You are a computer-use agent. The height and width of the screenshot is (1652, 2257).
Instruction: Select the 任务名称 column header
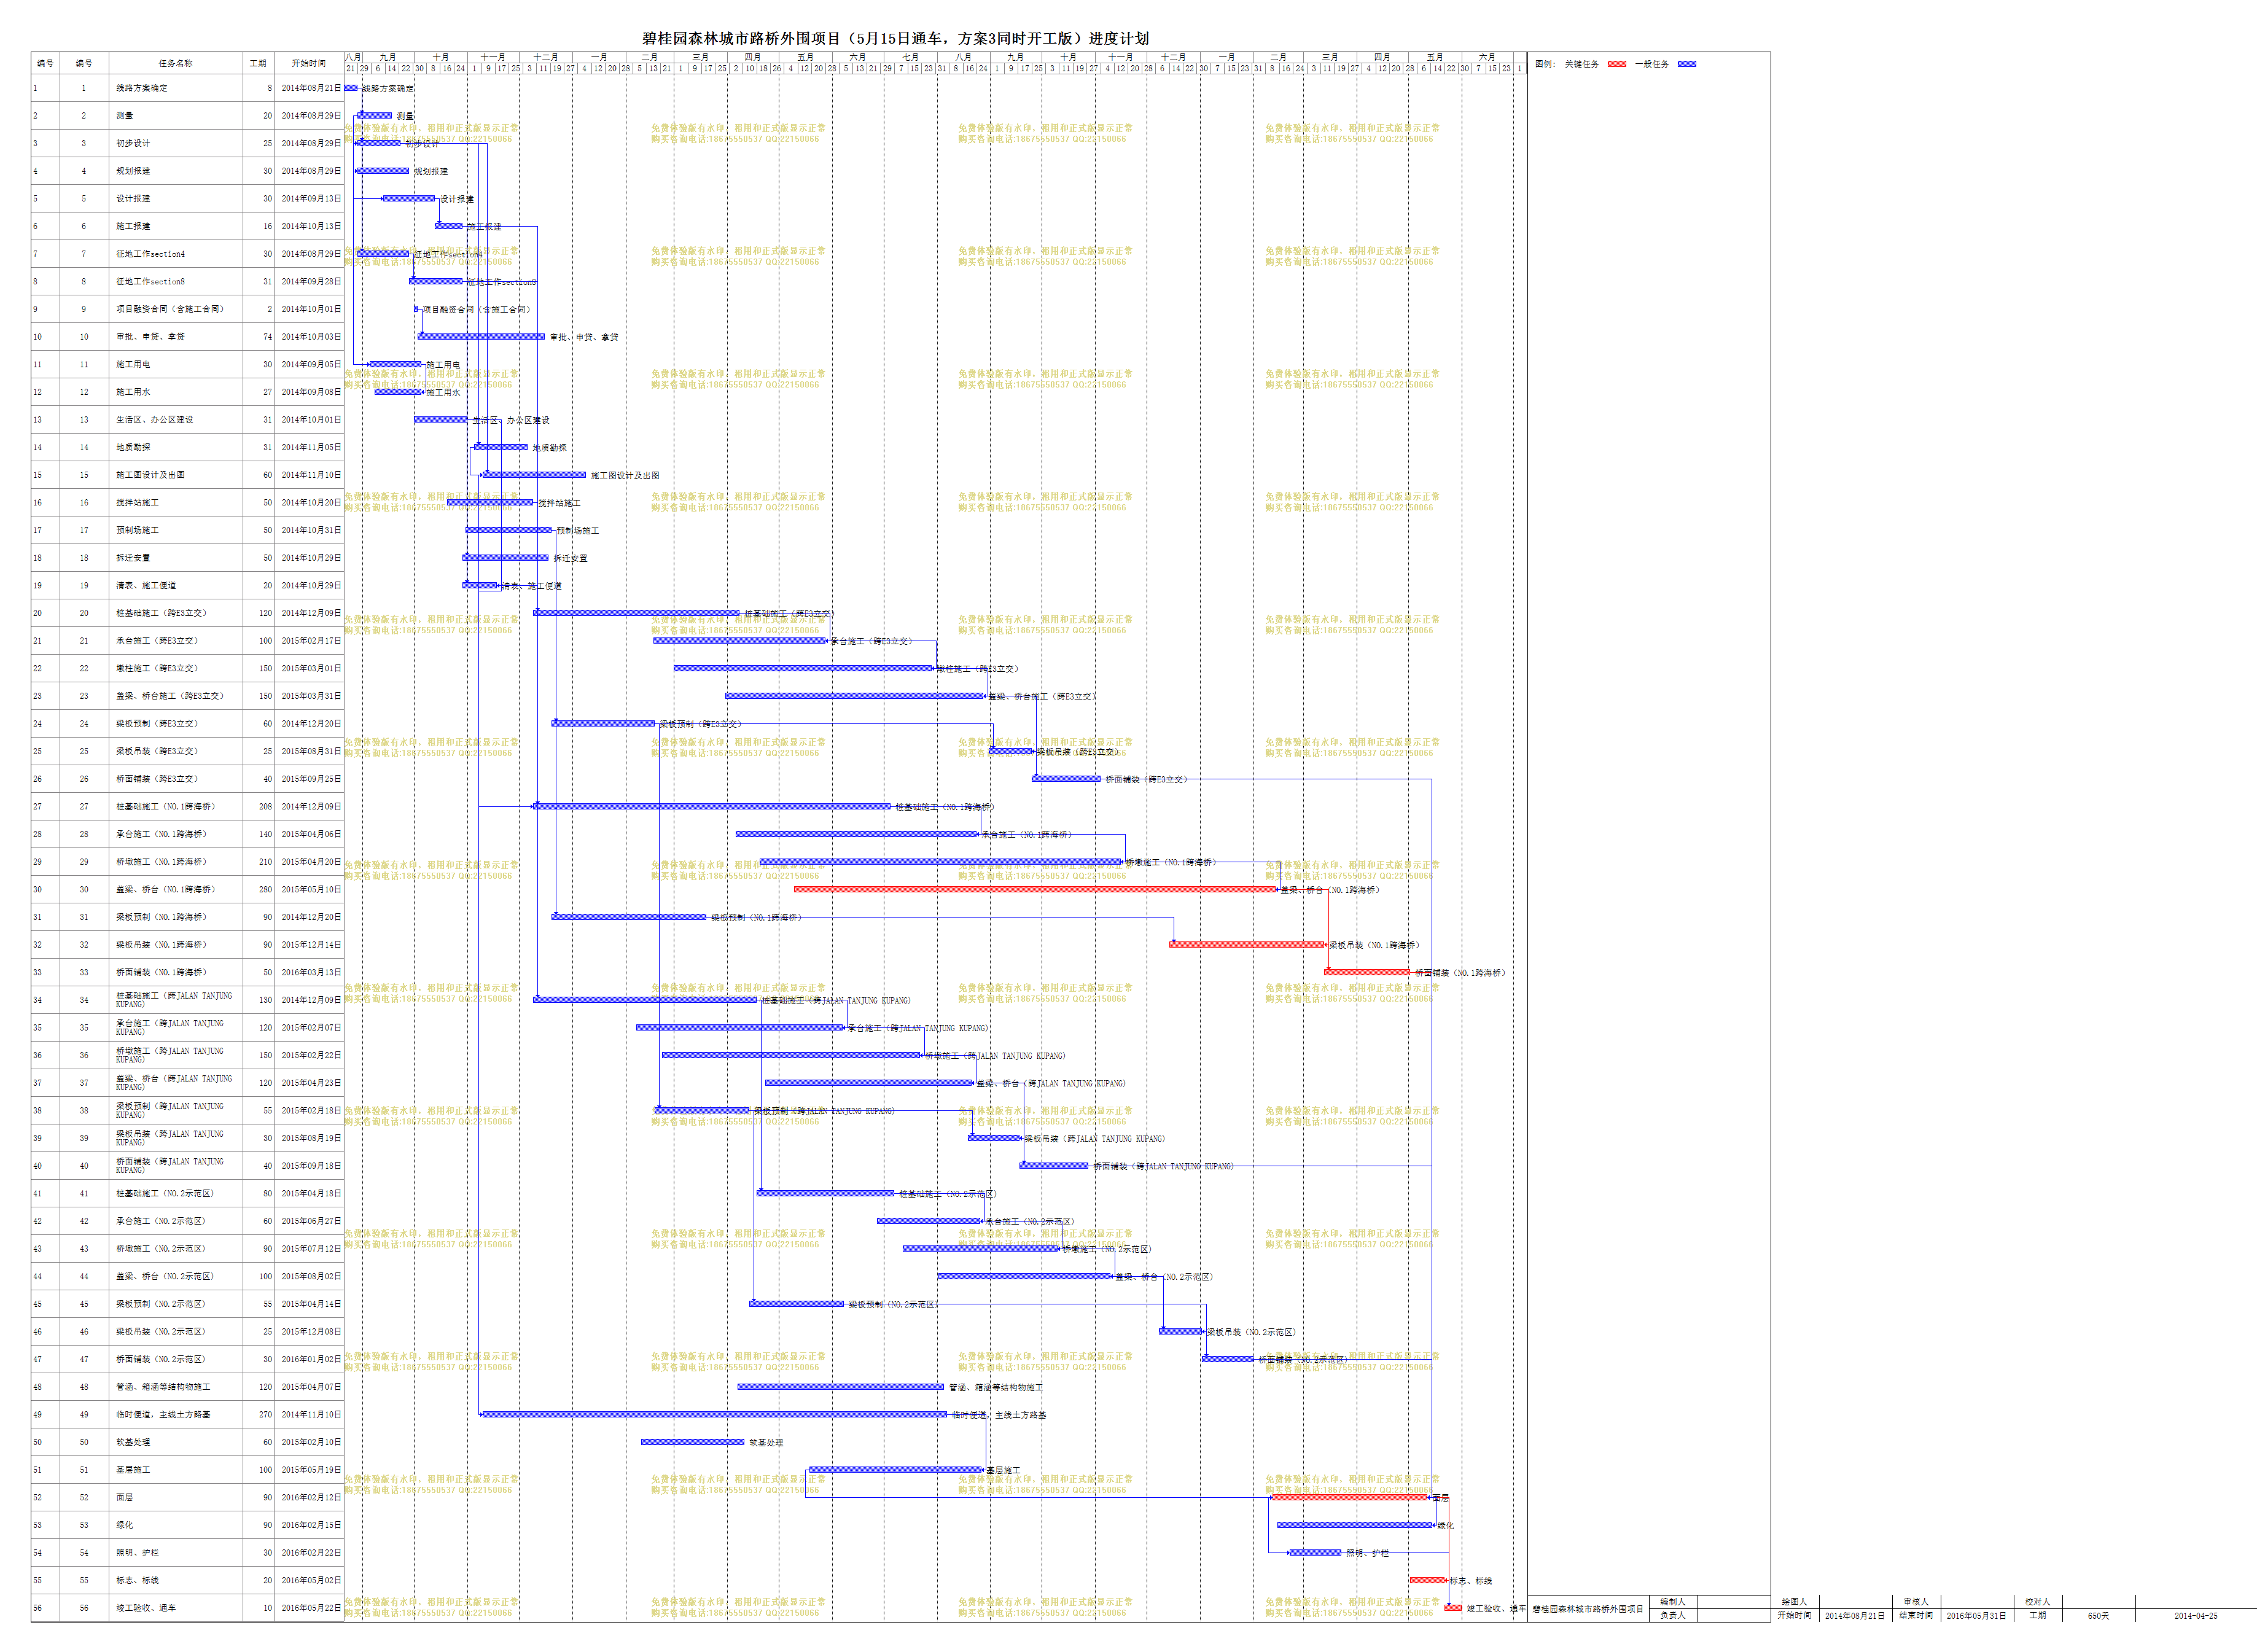pyautogui.click(x=176, y=63)
